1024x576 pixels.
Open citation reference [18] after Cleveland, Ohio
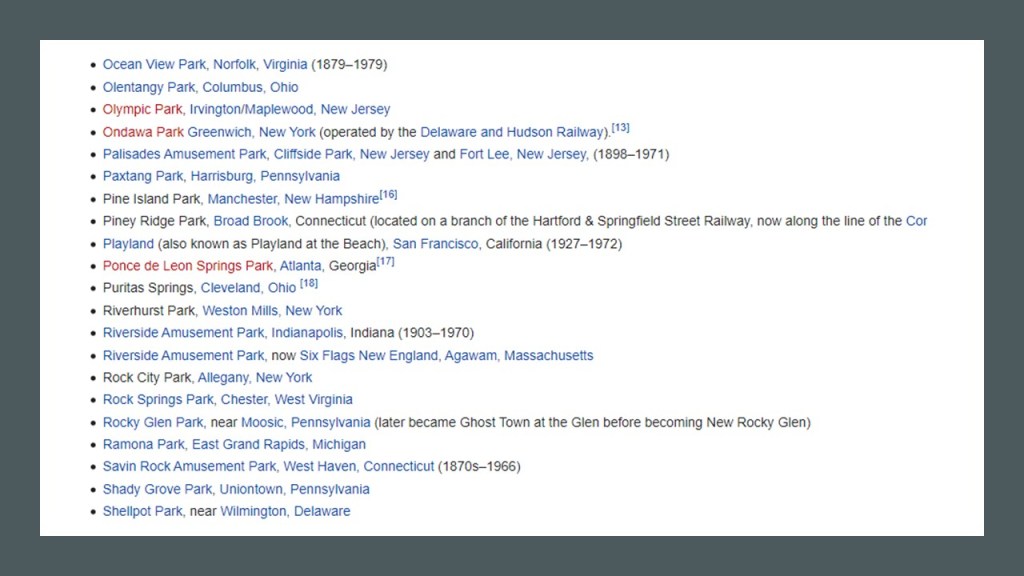click(309, 285)
